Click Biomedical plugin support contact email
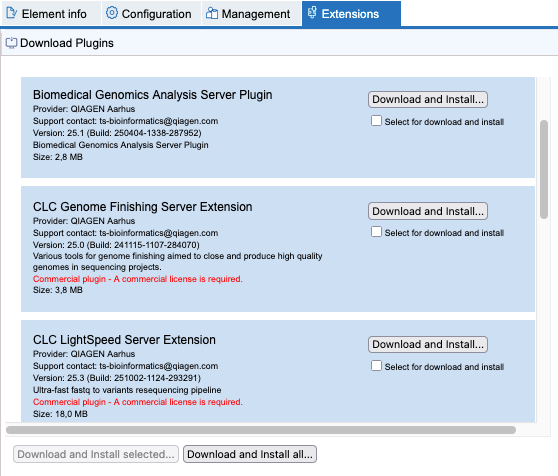 tap(159, 121)
